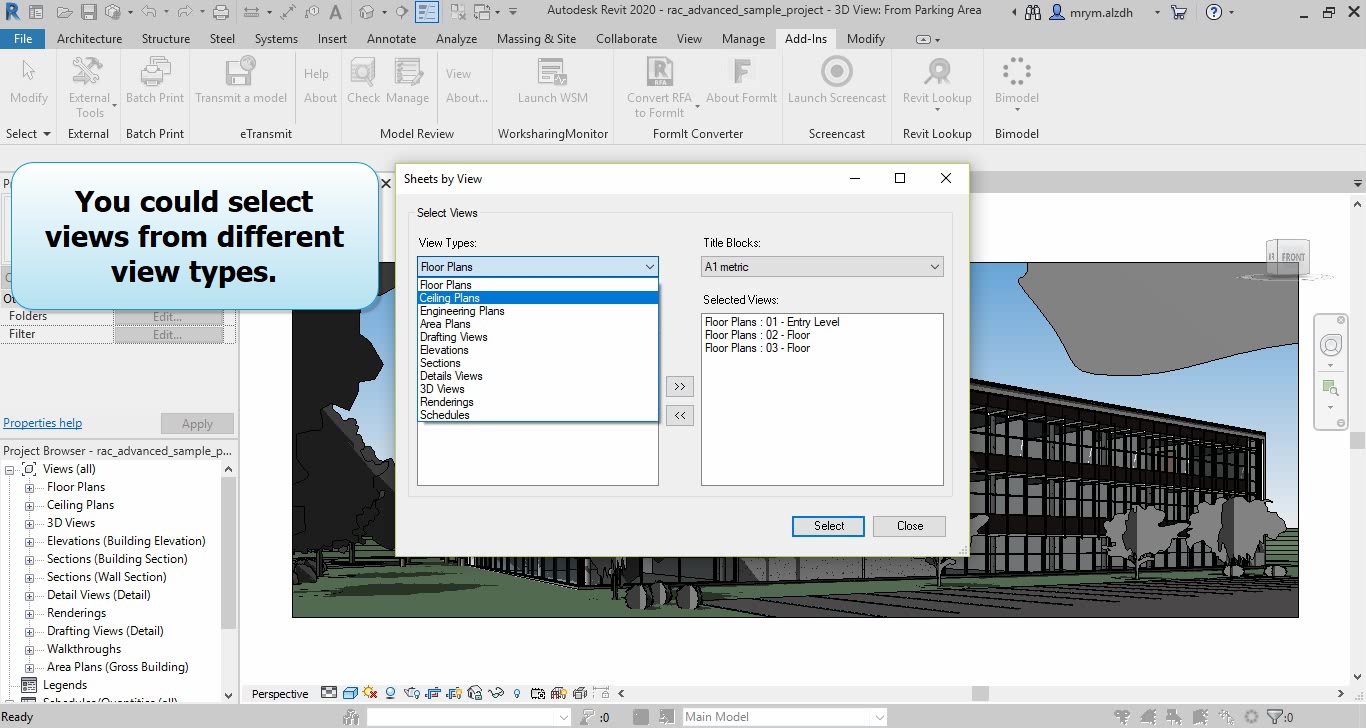Select Floor Plans : 02 - Floor entry
This screenshot has width=1366, height=728.
[x=757, y=335]
